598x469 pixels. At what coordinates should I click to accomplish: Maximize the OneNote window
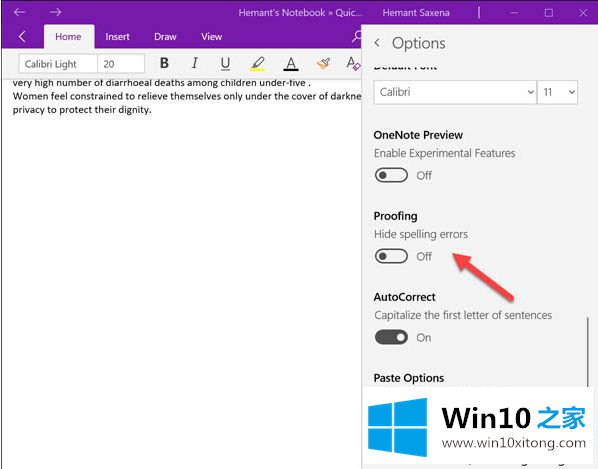[549, 13]
